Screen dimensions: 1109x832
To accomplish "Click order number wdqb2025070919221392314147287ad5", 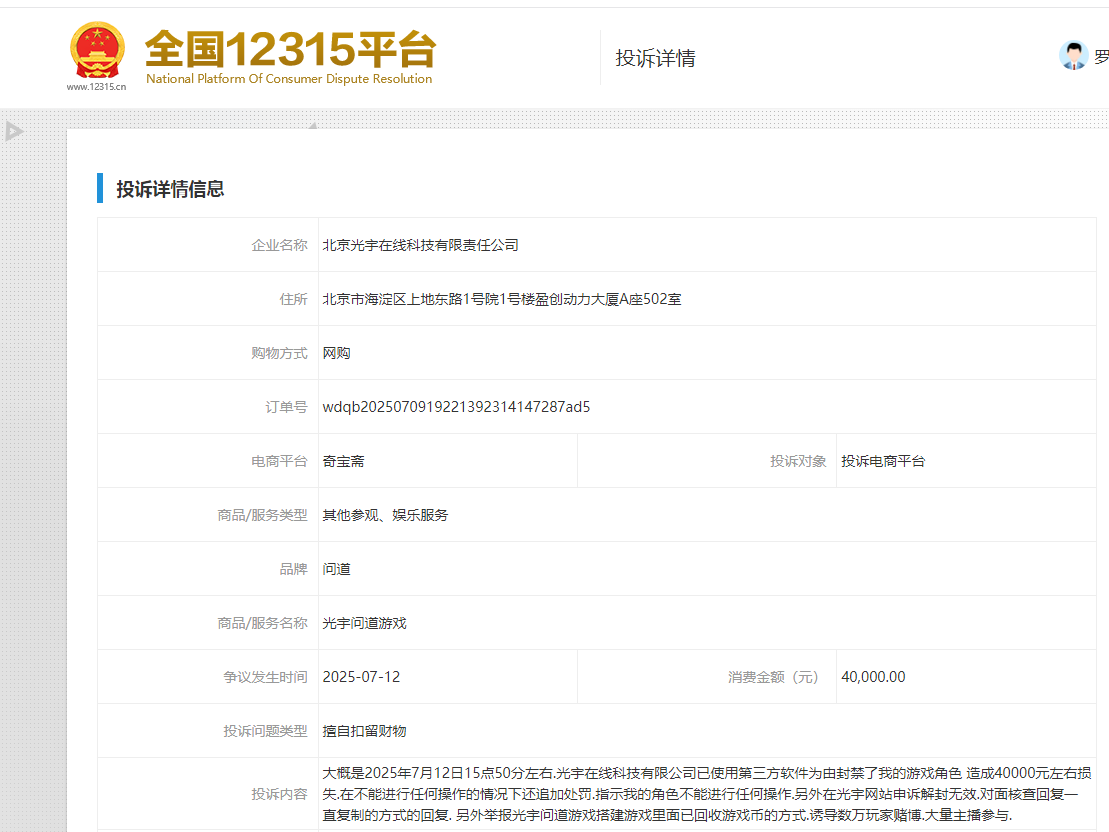I will click(x=456, y=407).
